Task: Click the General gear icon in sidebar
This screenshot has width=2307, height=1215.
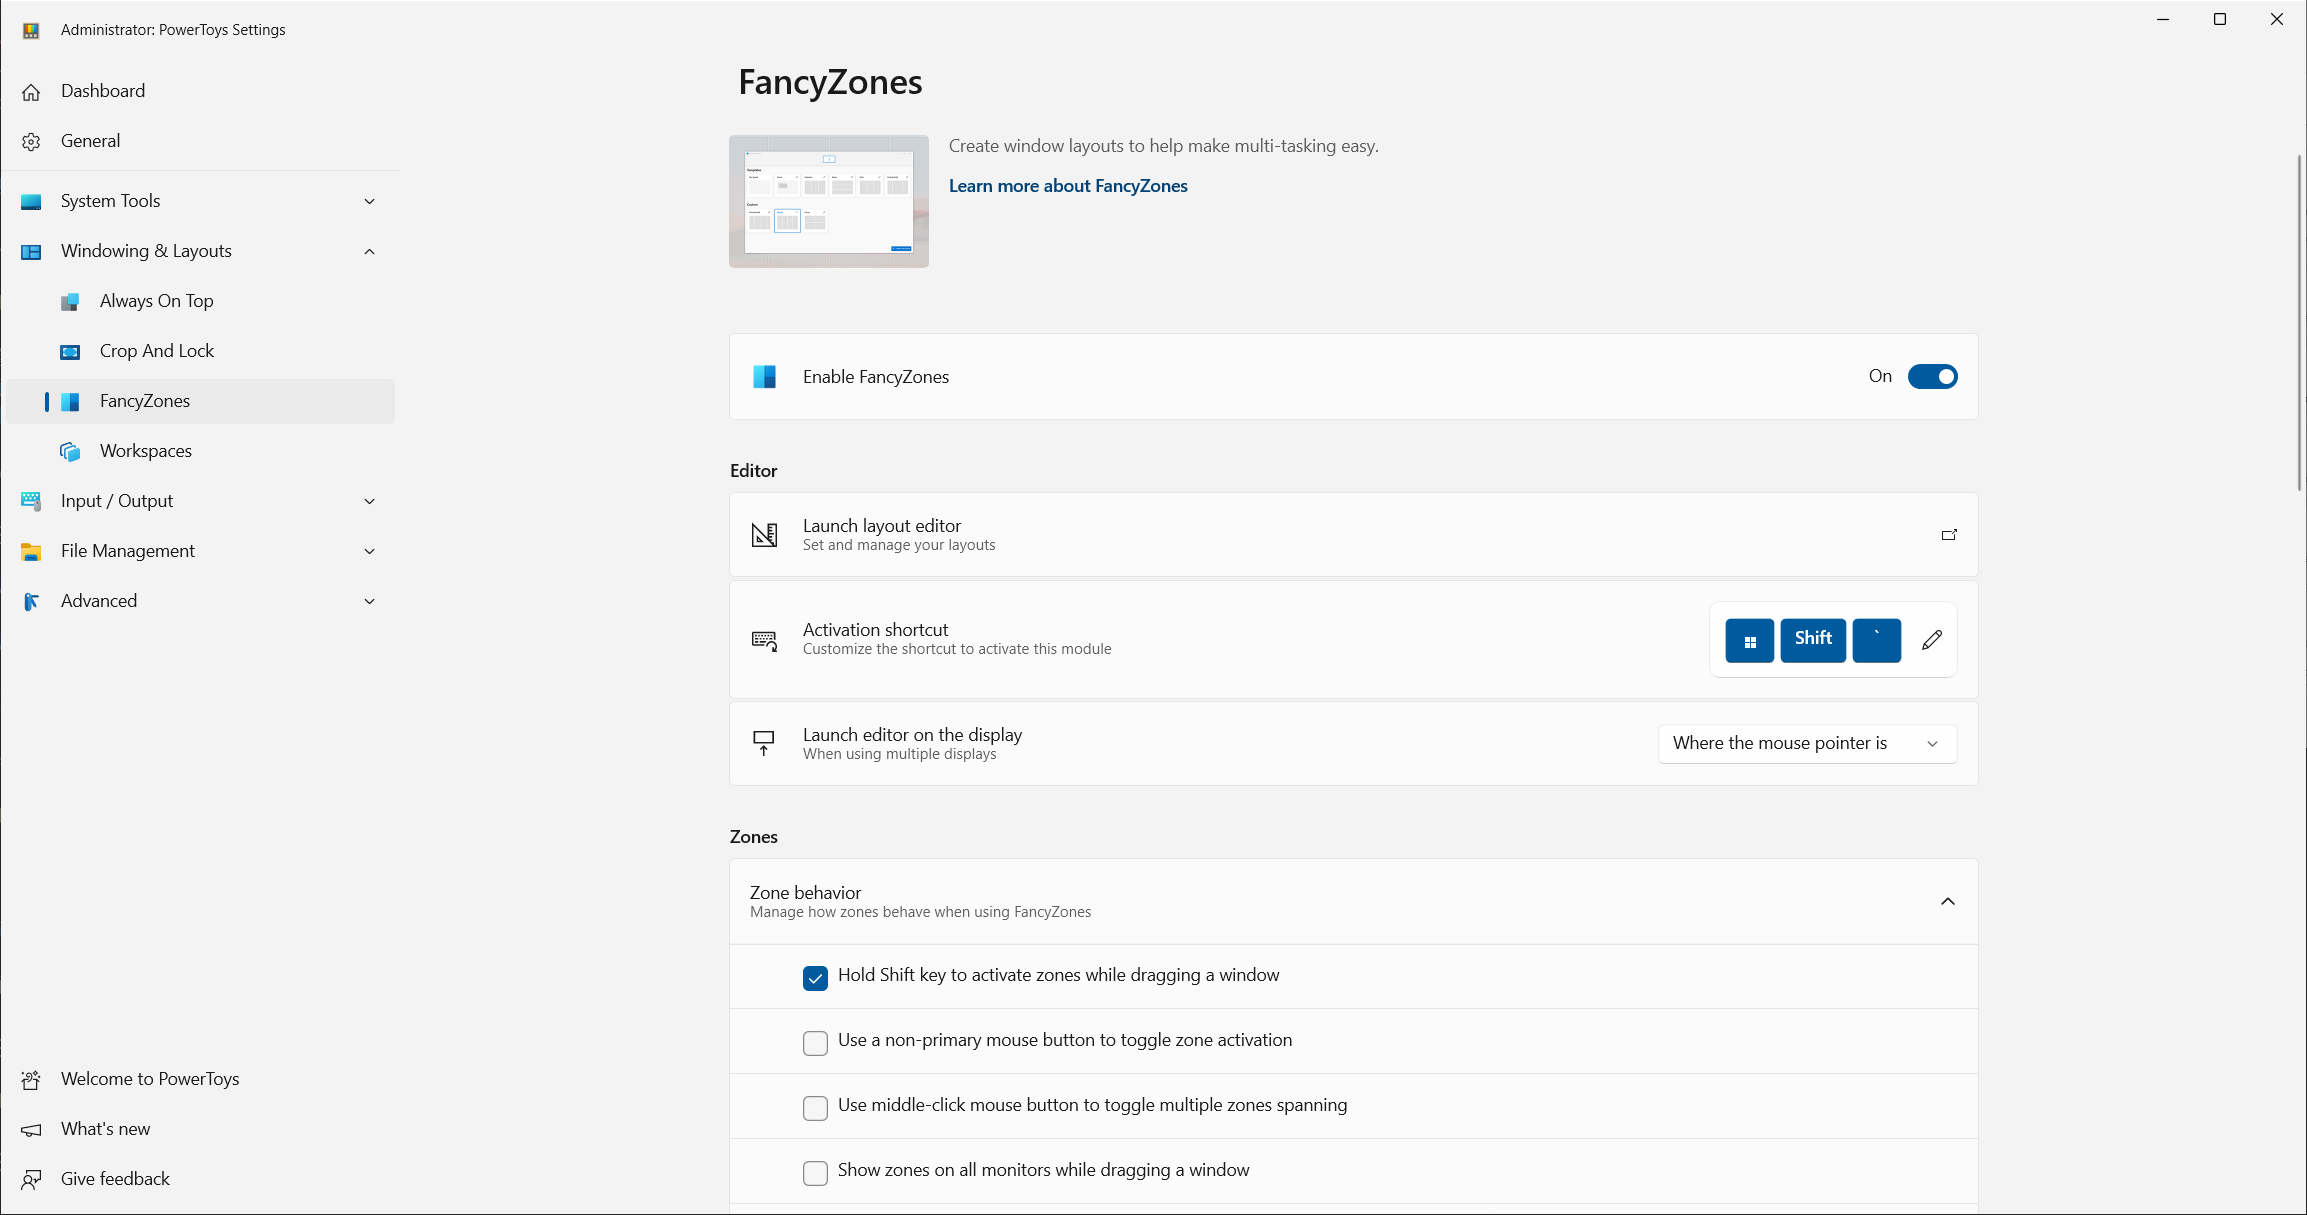Action: click(31, 142)
